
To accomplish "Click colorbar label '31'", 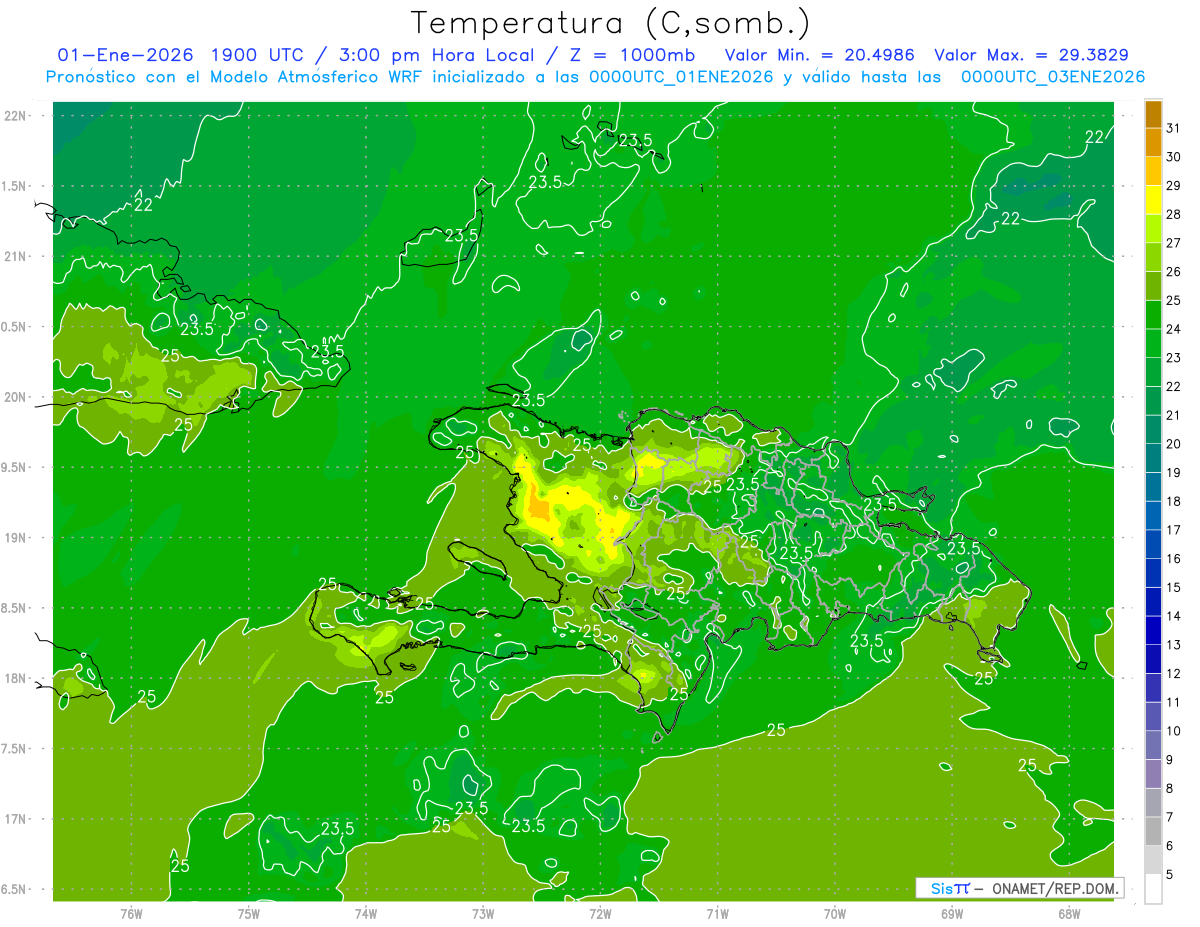I will (x=1173, y=128).
